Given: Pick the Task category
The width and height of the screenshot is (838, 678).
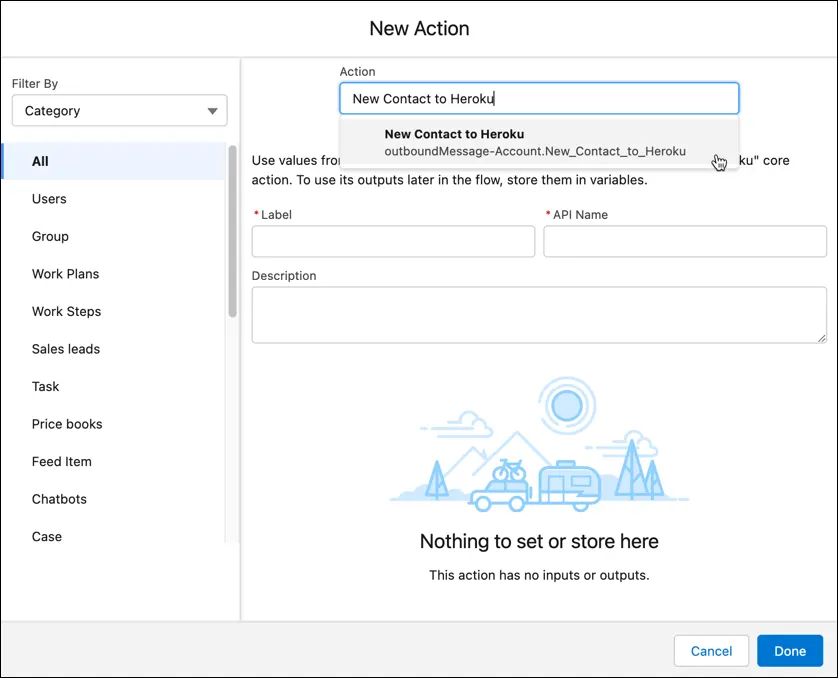Looking at the screenshot, I should click(114, 386).
